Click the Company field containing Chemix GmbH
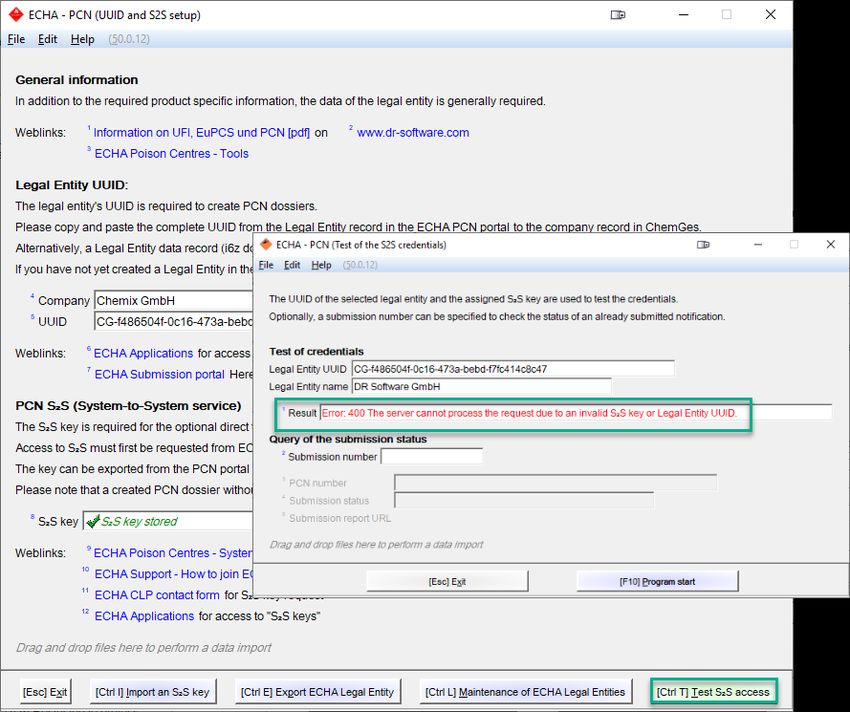The image size is (850, 712). tap(173, 300)
